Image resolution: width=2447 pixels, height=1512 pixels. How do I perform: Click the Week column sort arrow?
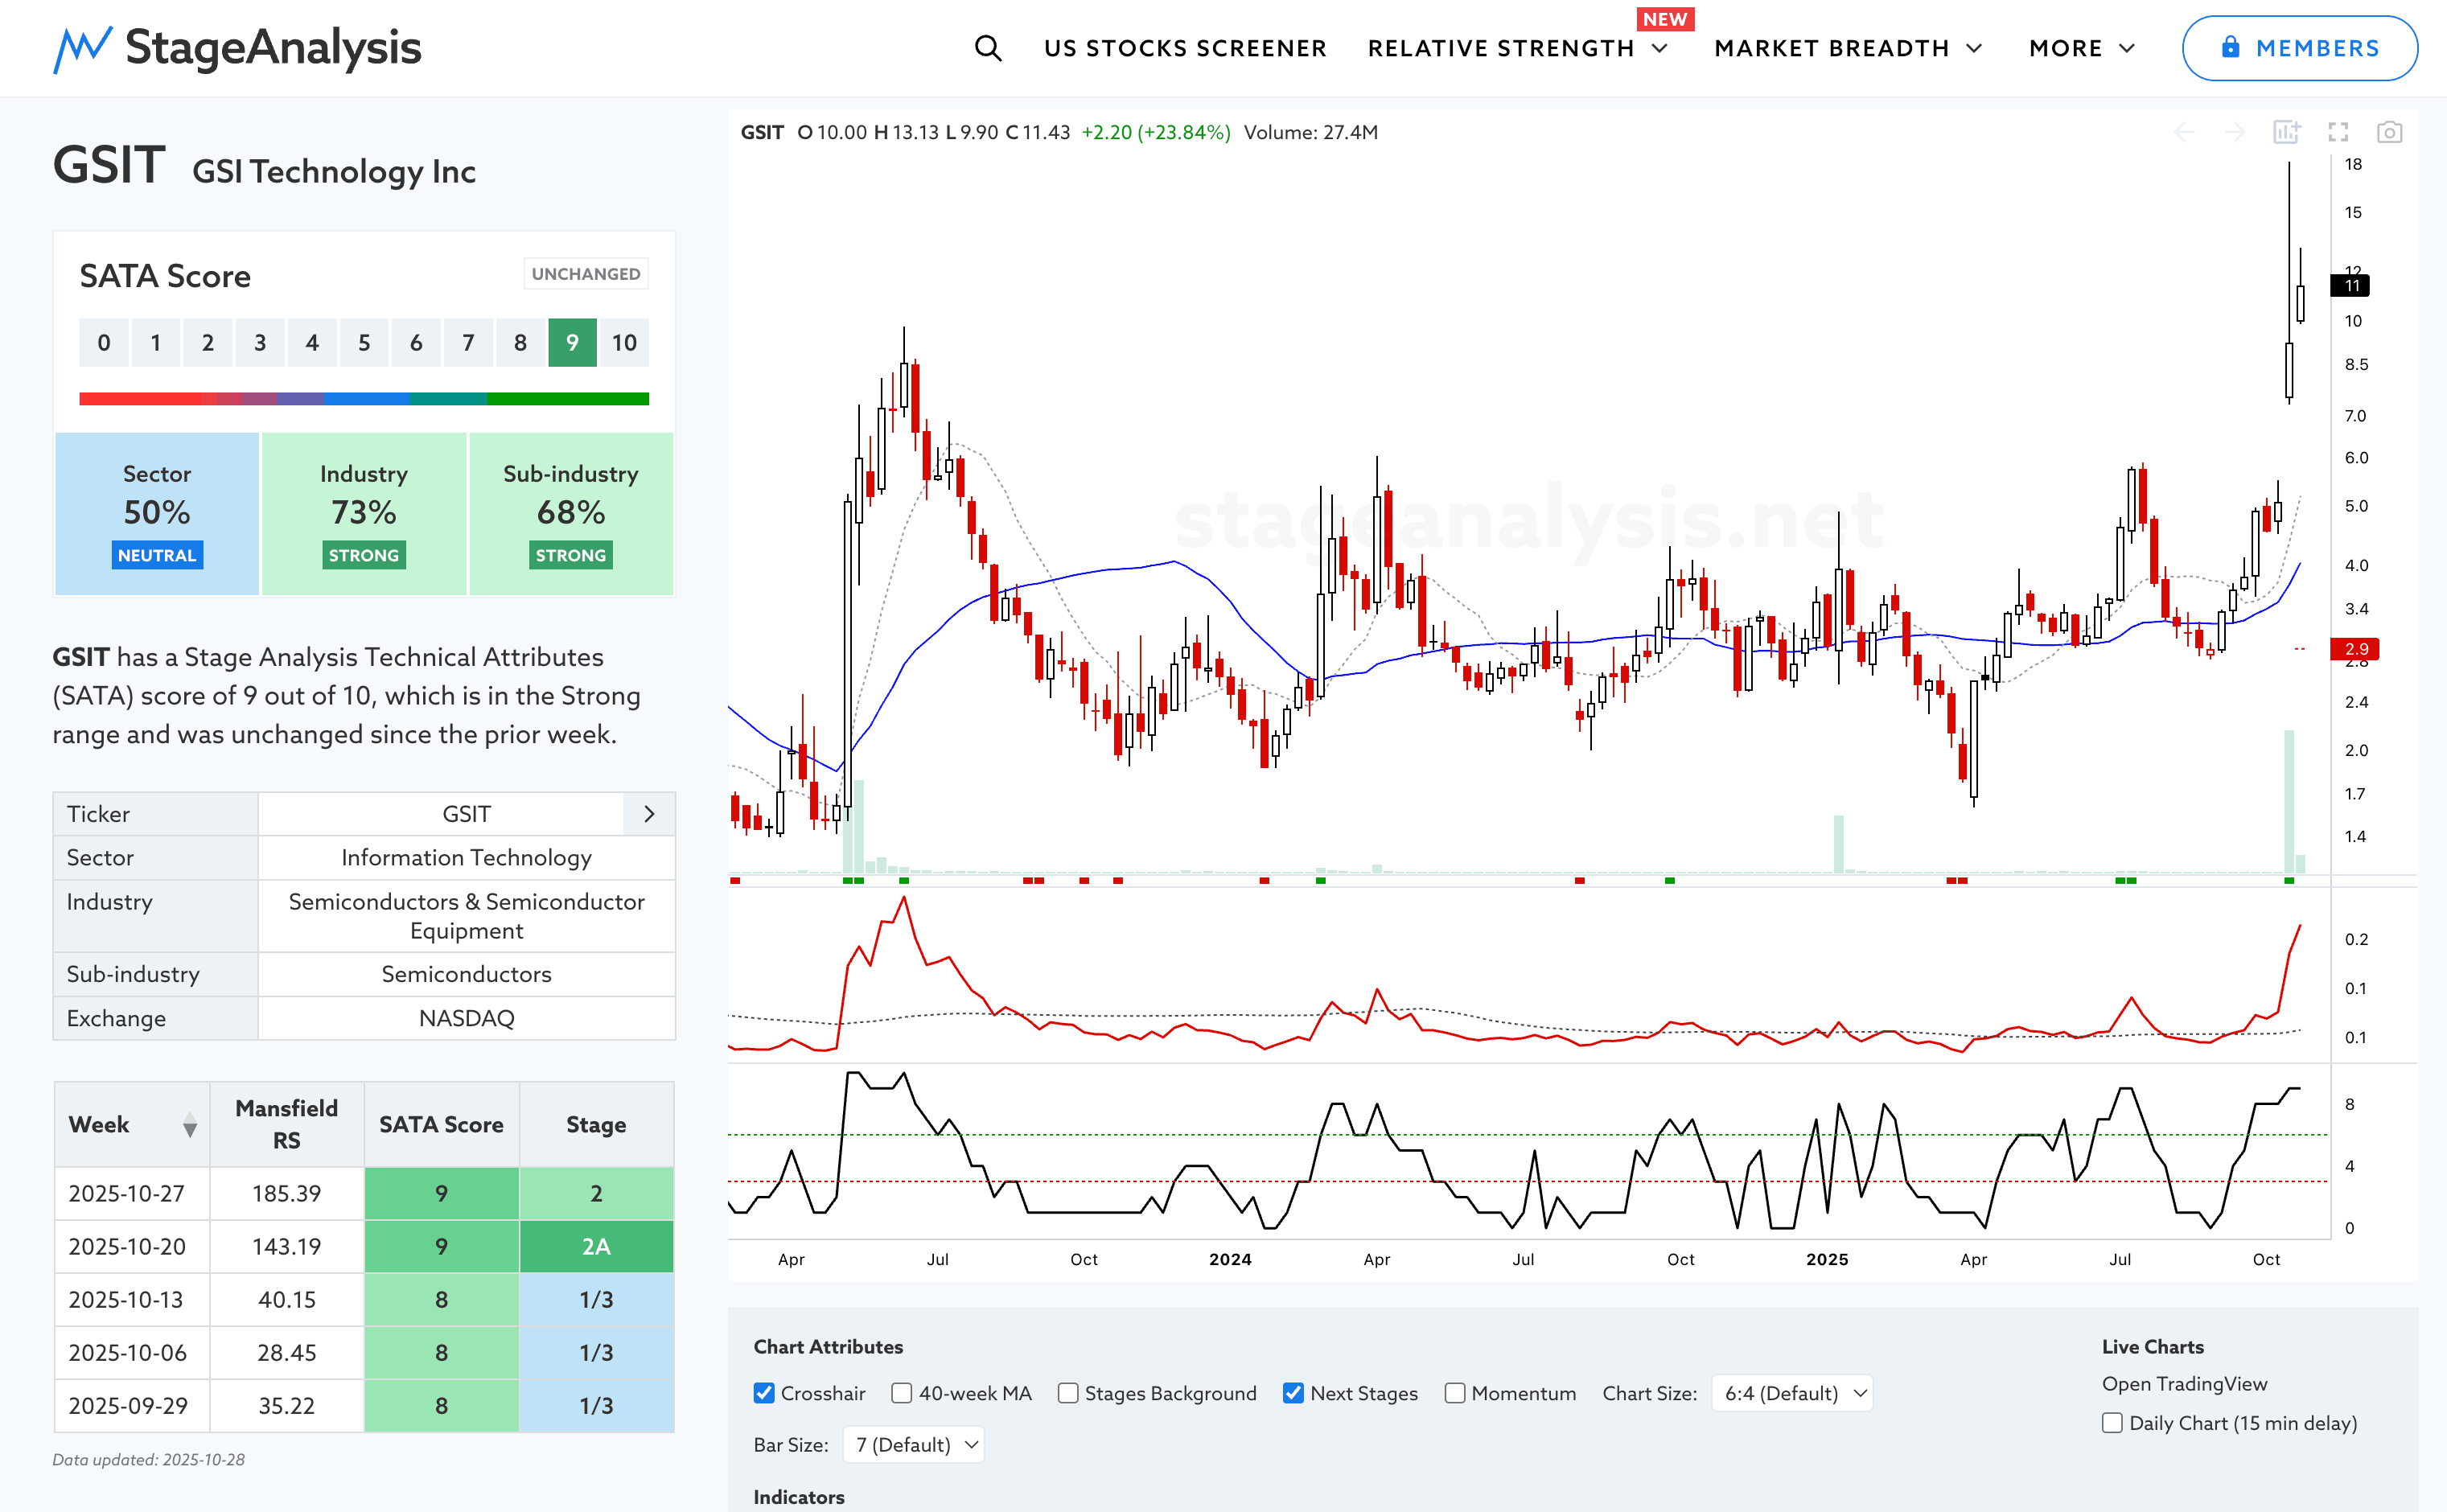(x=189, y=1126)
